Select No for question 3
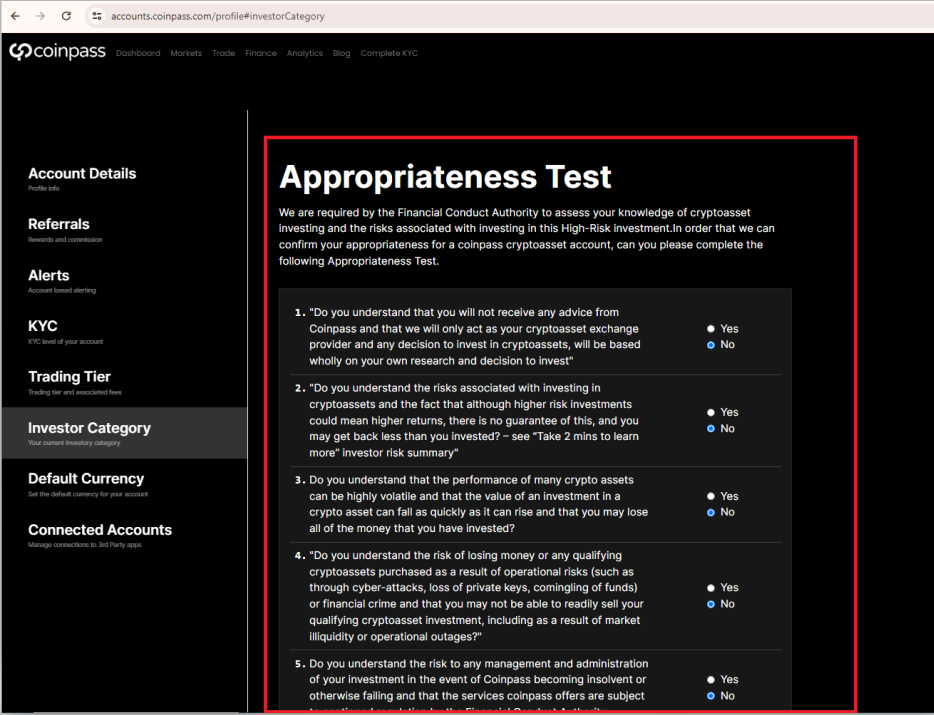Screen dimensions: 934x715 point(711,512)
